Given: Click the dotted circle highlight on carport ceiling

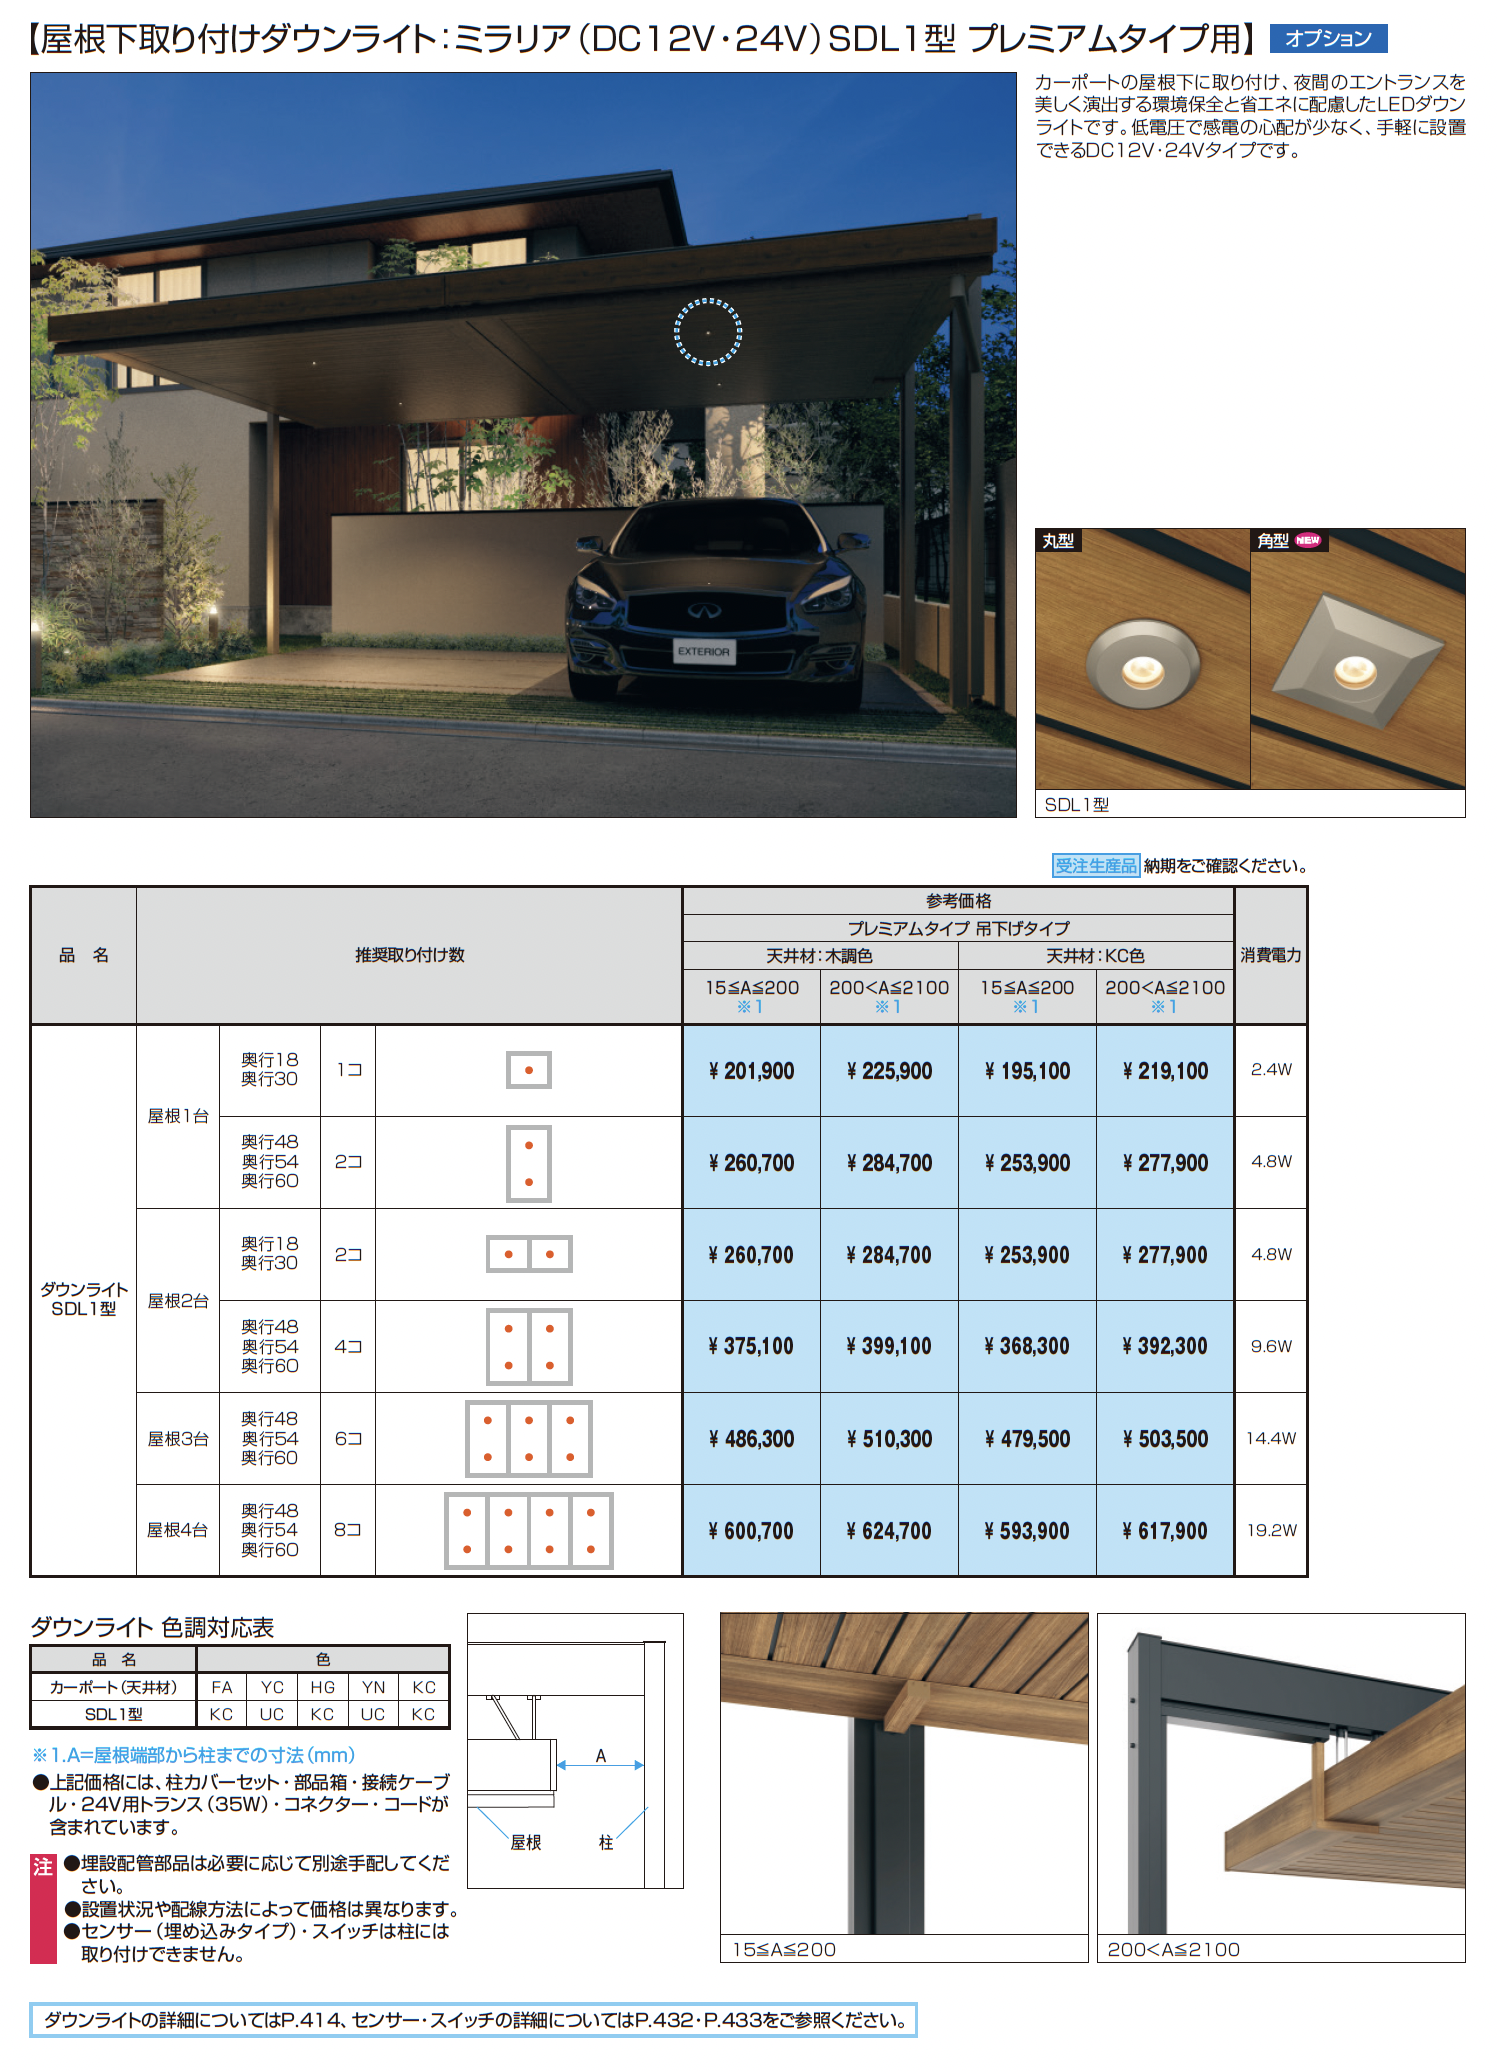Looking at the screenshot, I should click(x=708, y=332).
